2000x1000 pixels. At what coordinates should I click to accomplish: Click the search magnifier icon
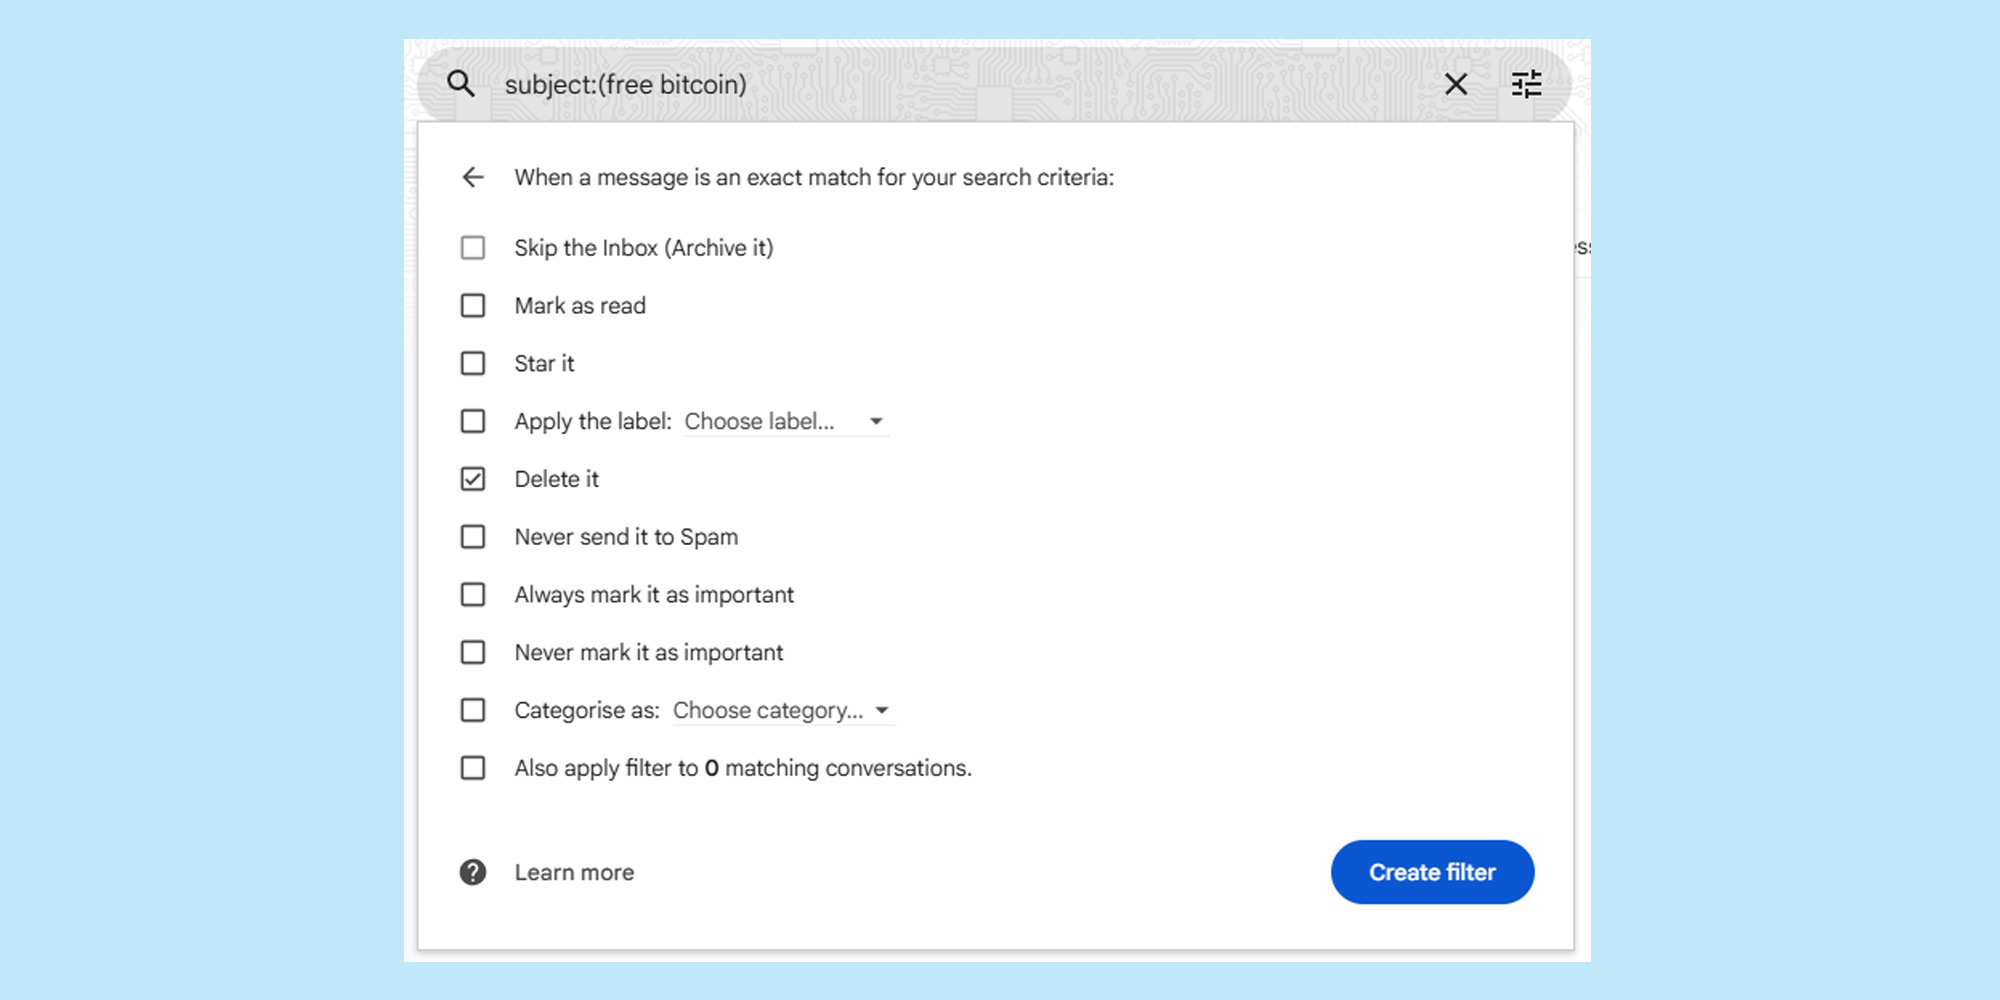coord(461,84)
